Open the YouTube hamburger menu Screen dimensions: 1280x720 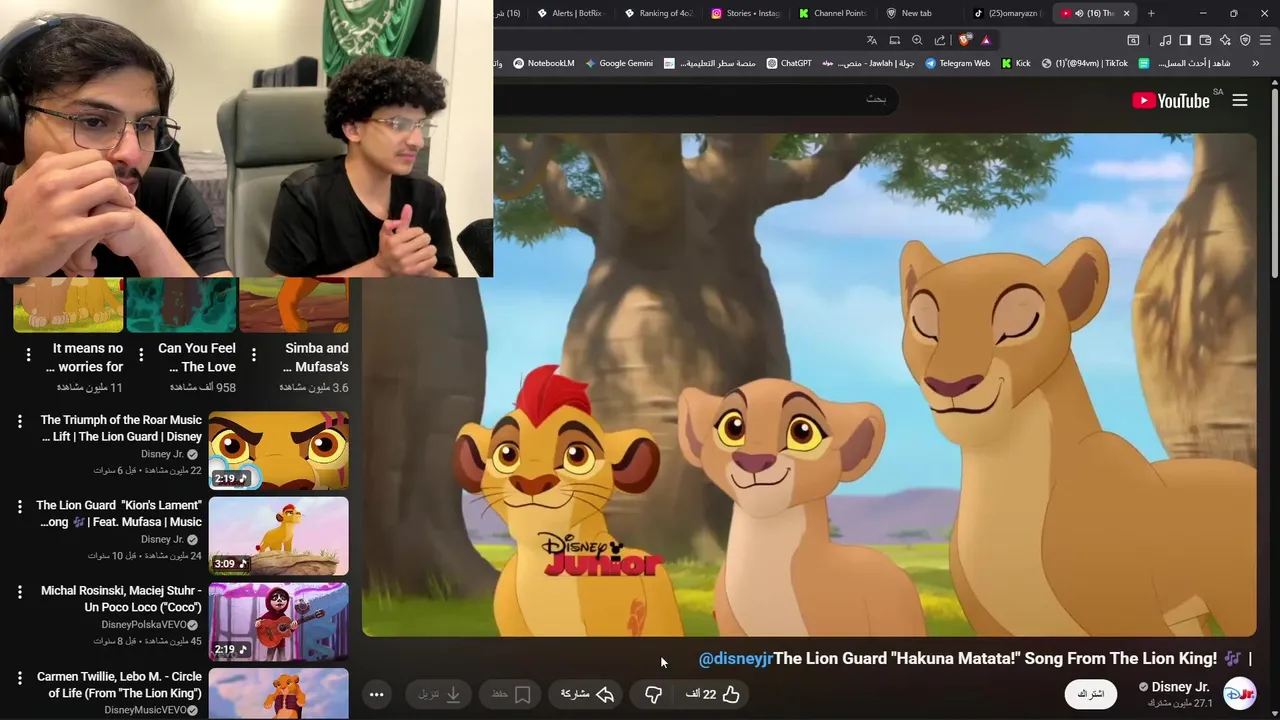(x=1240, y=100)
